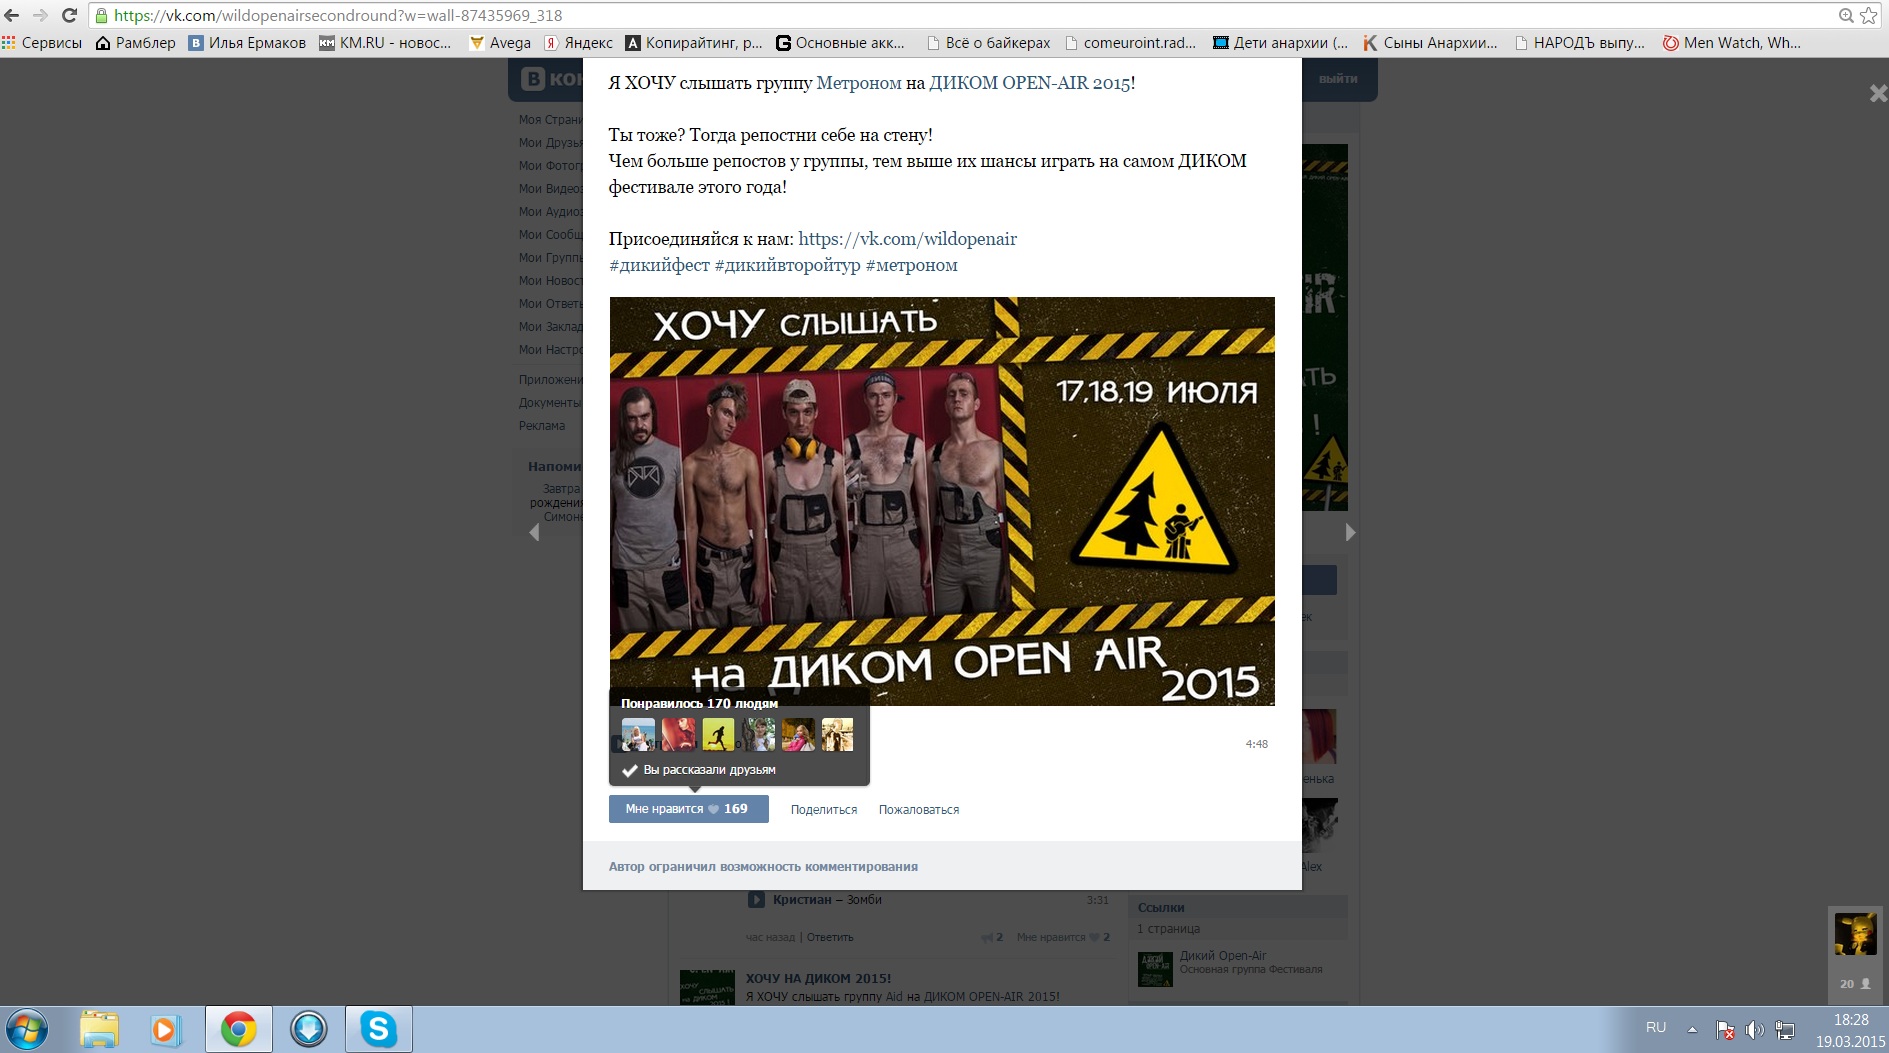Open Мои Новости sidebar item
The image size is (1889, 1053).
tap(550, 281)
